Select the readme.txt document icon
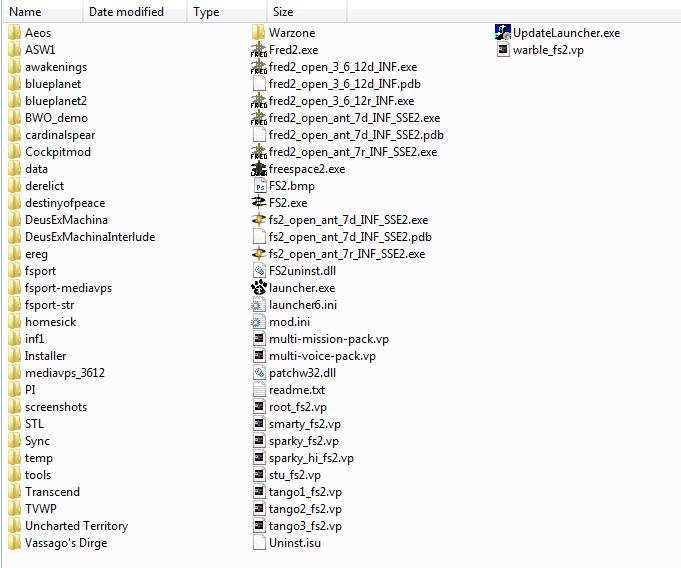 click(x=259, y=390)
